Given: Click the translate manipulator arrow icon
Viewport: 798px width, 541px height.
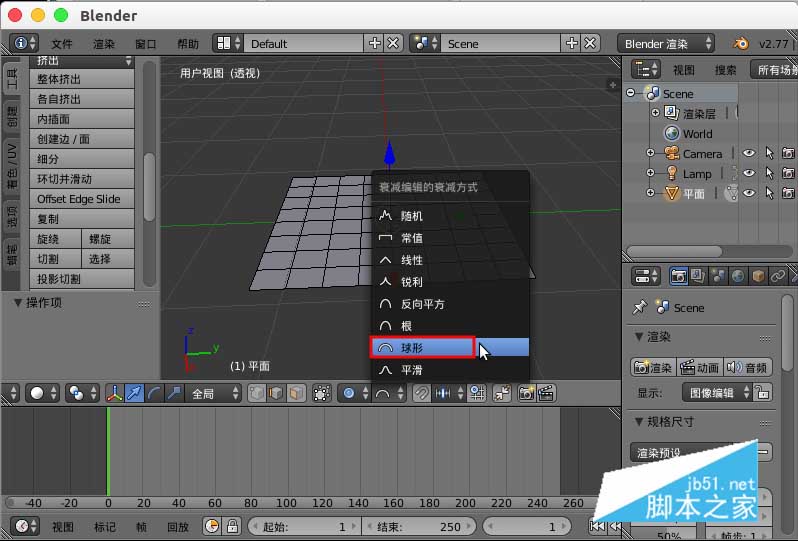Looking at the screenshot, I should click(x=134, y=394).
